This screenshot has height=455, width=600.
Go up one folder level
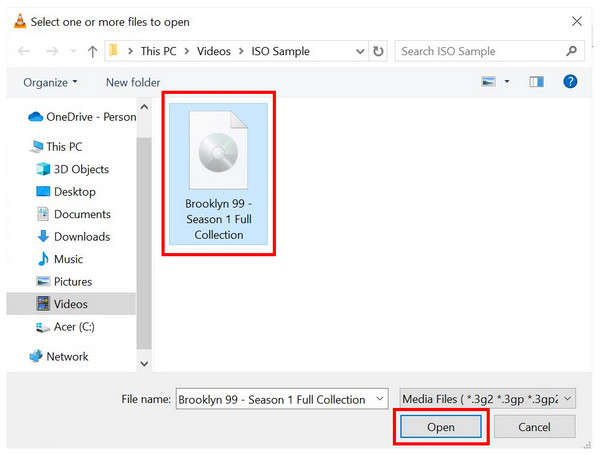click(x=92, y=51)
